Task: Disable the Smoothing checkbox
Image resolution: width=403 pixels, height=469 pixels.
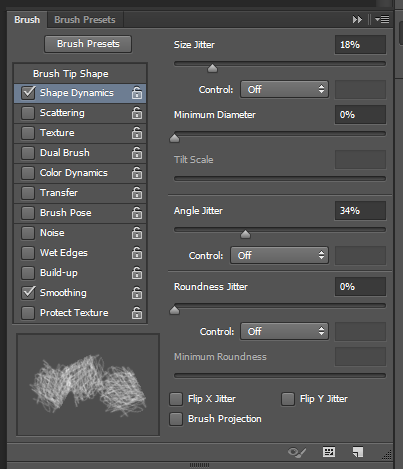Action: click(28, 293)
